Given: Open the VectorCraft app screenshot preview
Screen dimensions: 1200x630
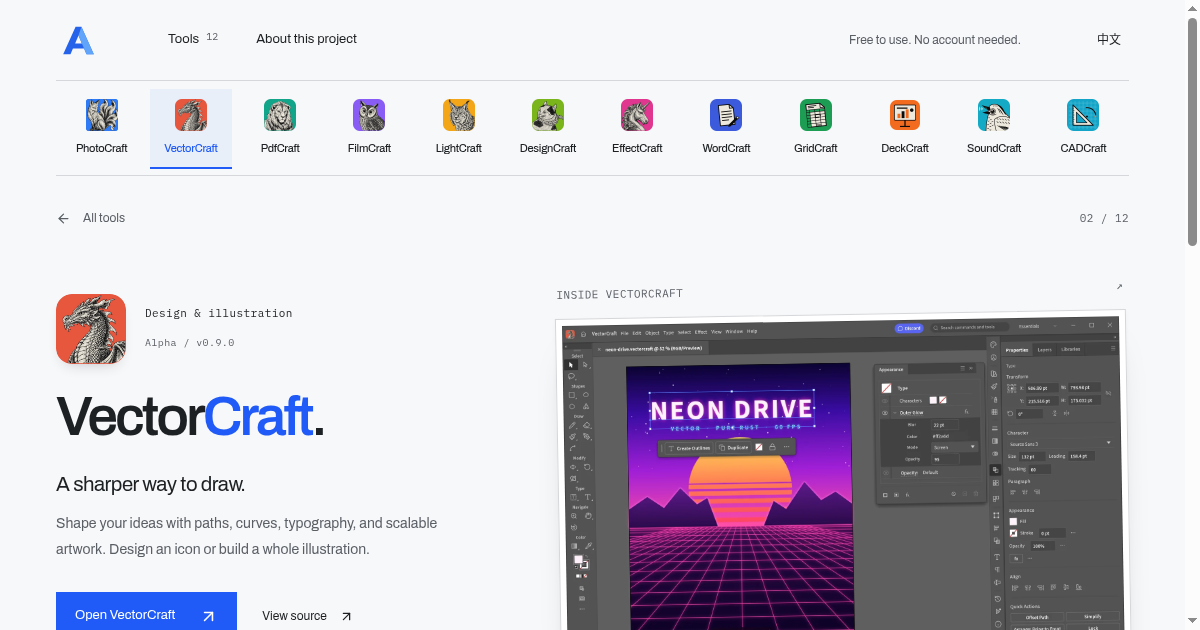Looking at the screenshot, I should (840, 470).
